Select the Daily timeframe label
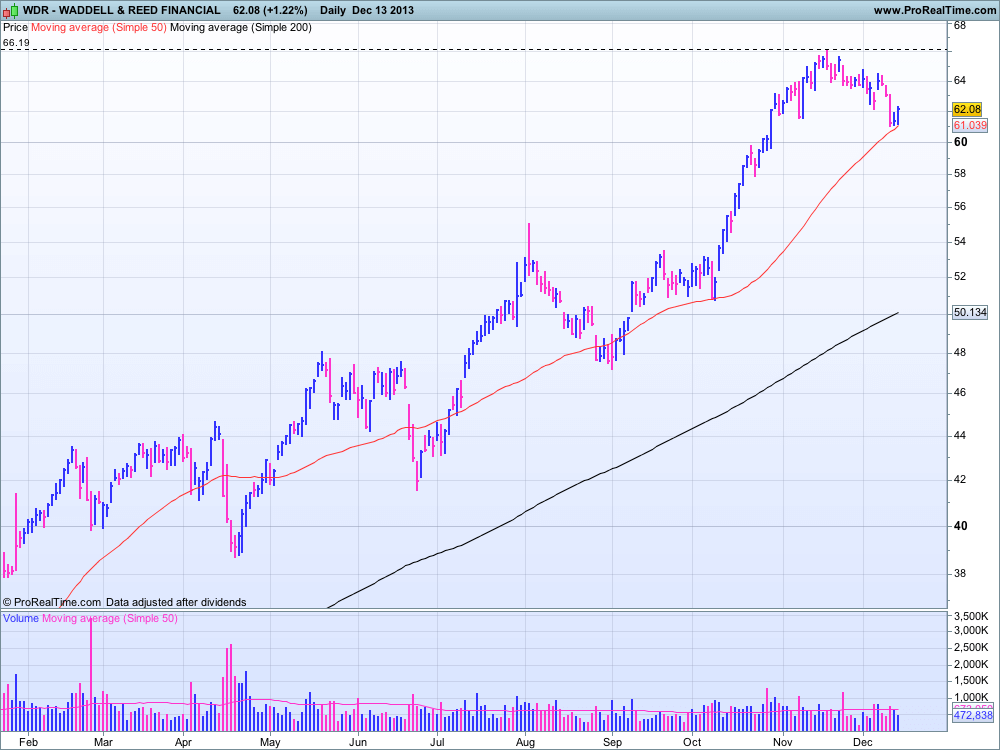Screen dimensions: 1000x750 coord(333,10)
